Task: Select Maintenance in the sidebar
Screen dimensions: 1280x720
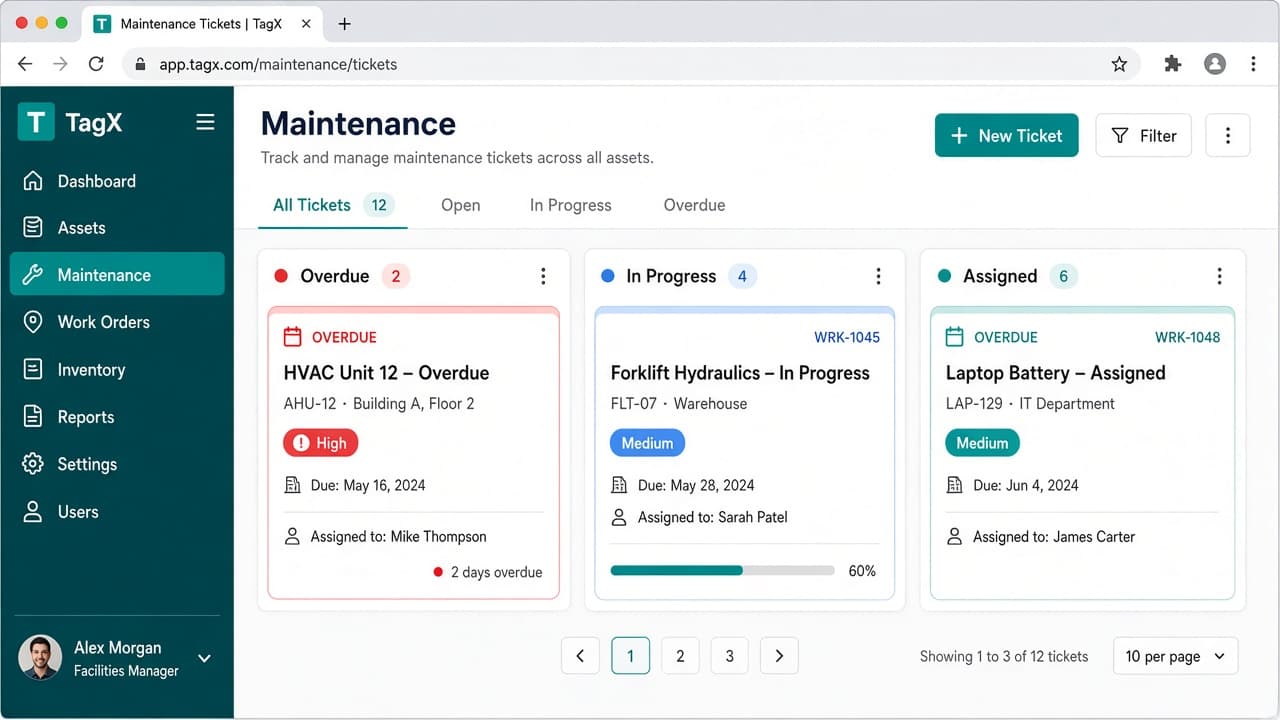Action: point(117,275)
